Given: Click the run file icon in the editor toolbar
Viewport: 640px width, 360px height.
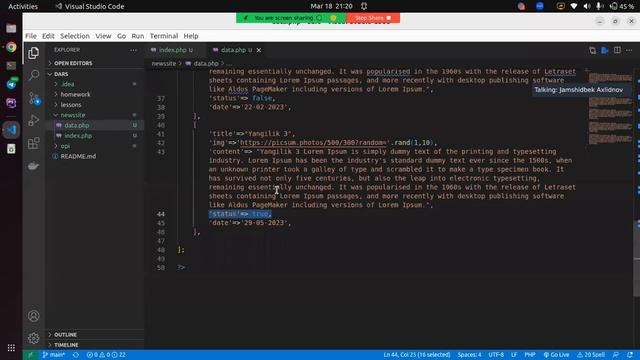Looking at the screenshot, I should (x=605, y=50).
